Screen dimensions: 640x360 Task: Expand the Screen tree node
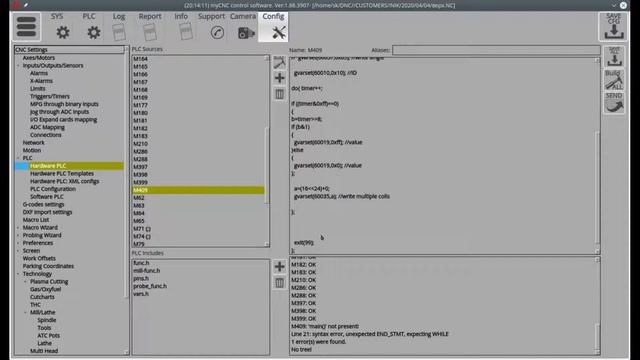point(18,251)
